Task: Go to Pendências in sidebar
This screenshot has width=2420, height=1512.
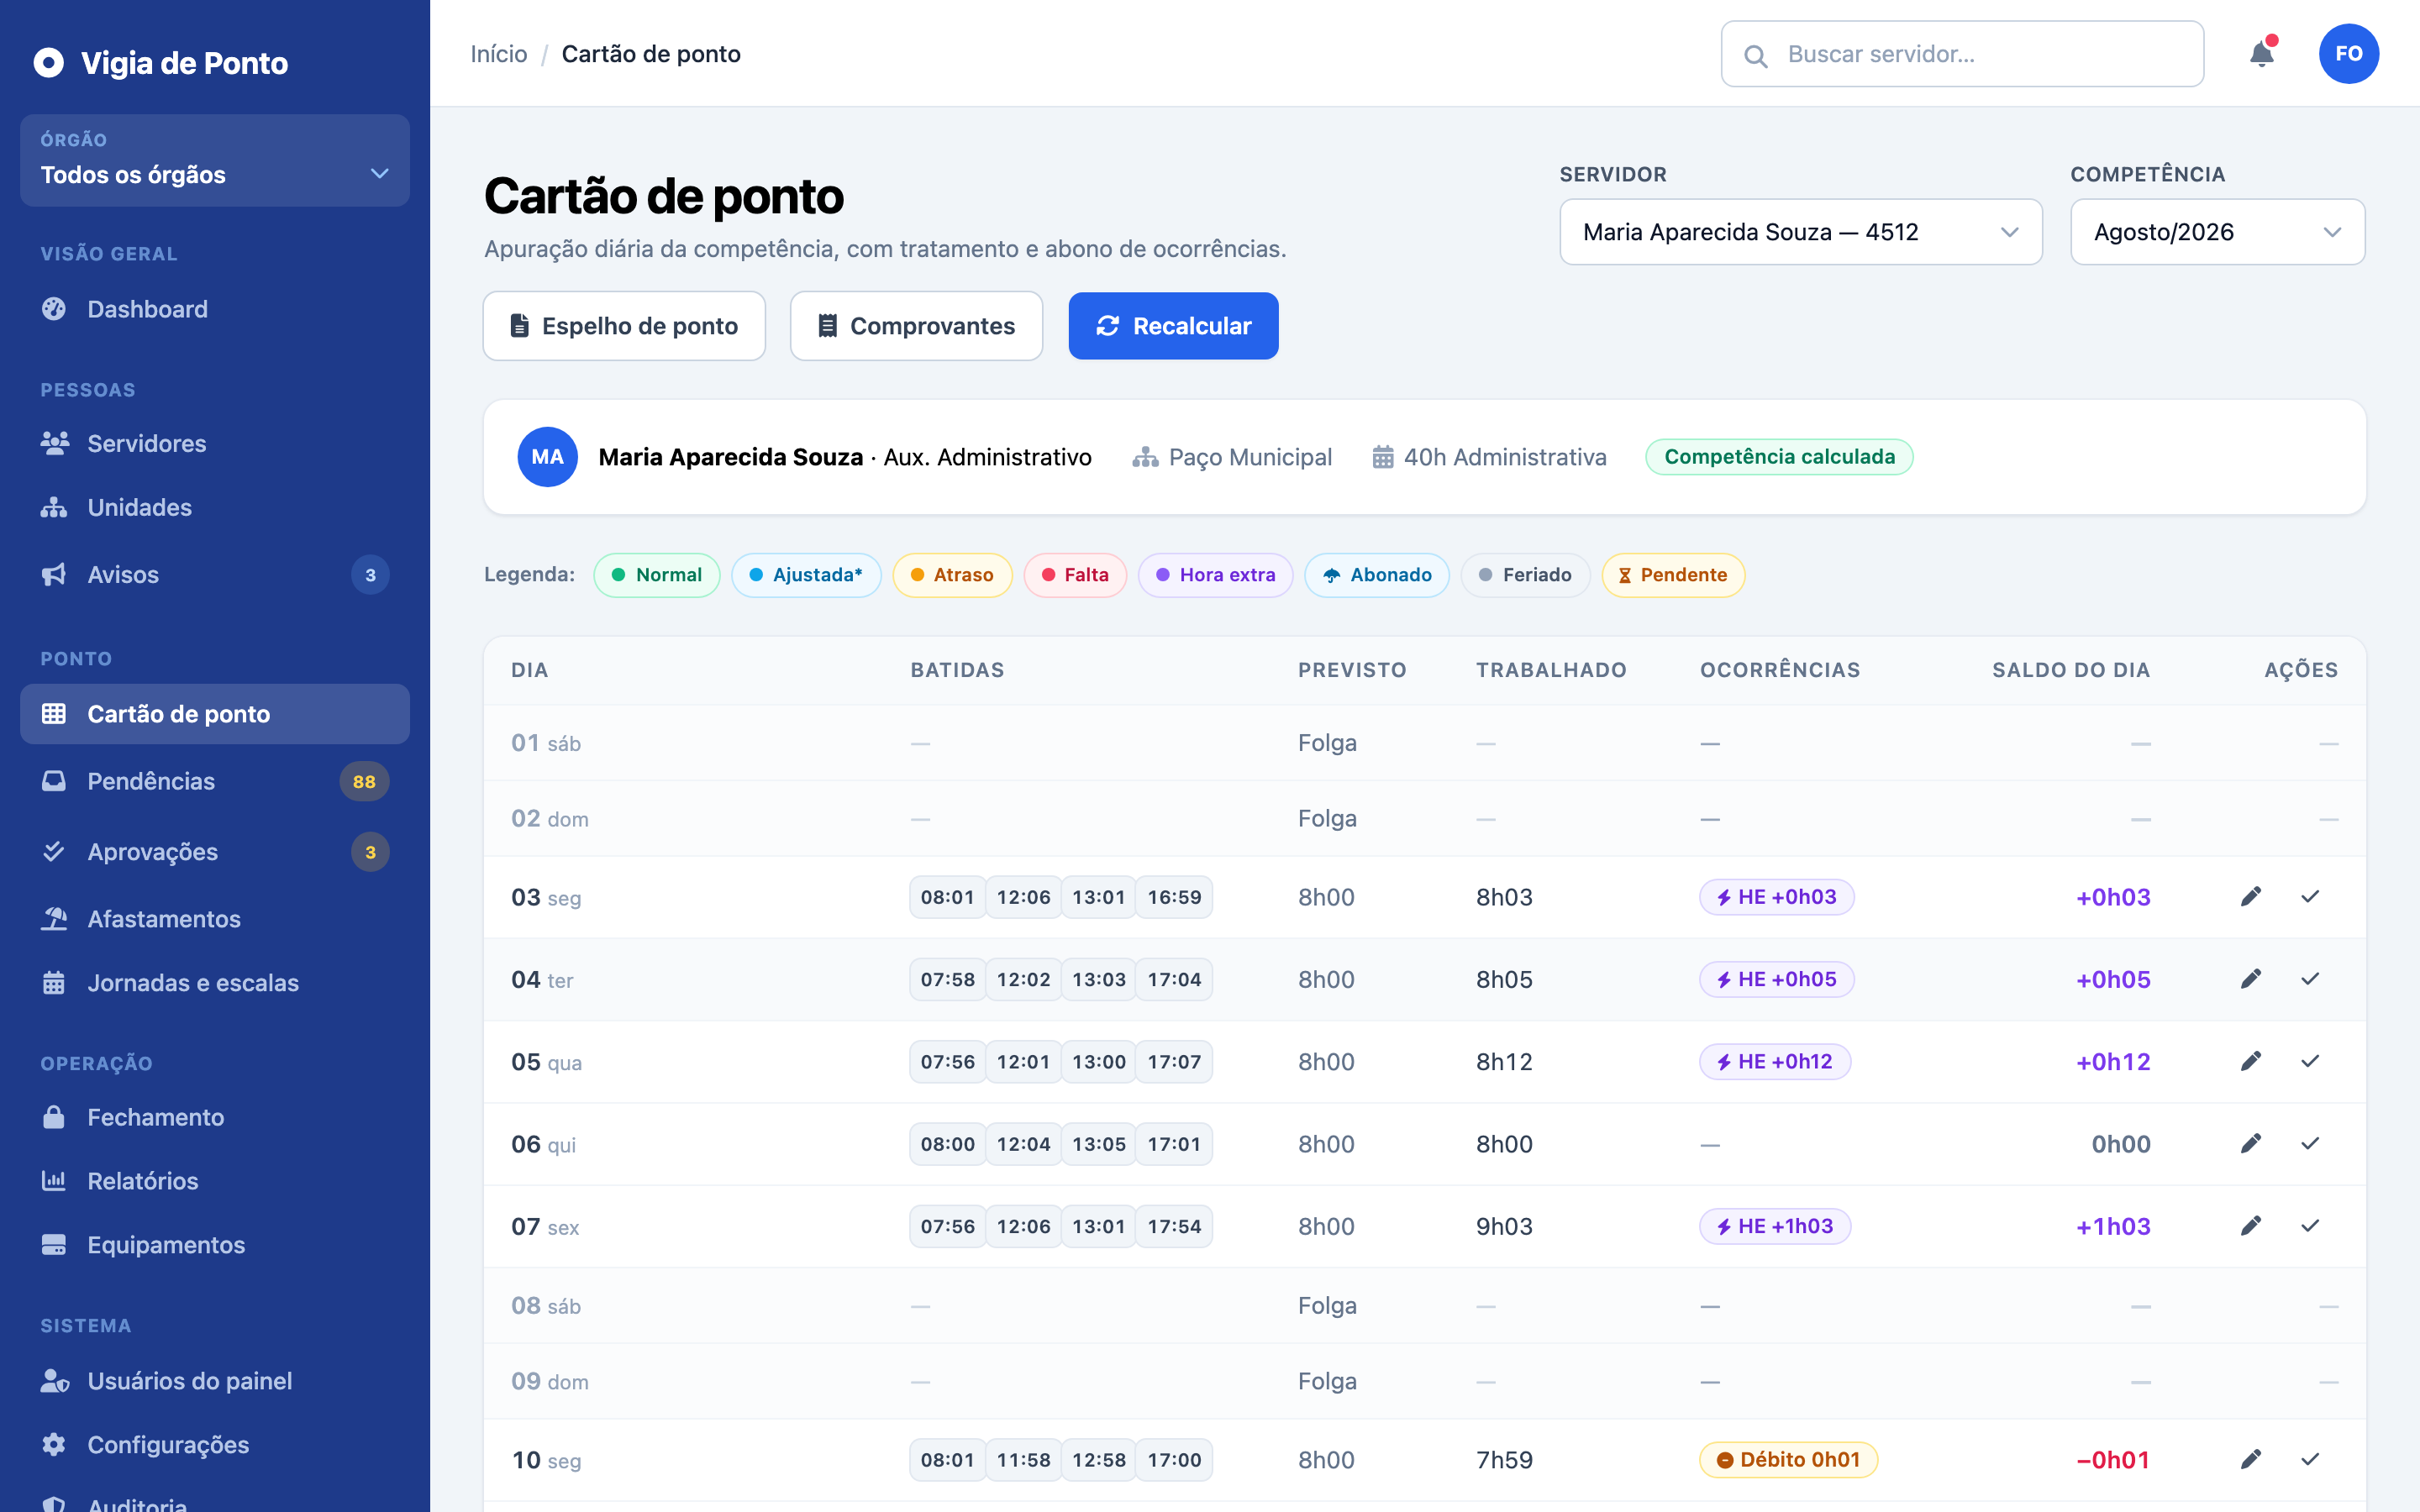Action: 215,781
